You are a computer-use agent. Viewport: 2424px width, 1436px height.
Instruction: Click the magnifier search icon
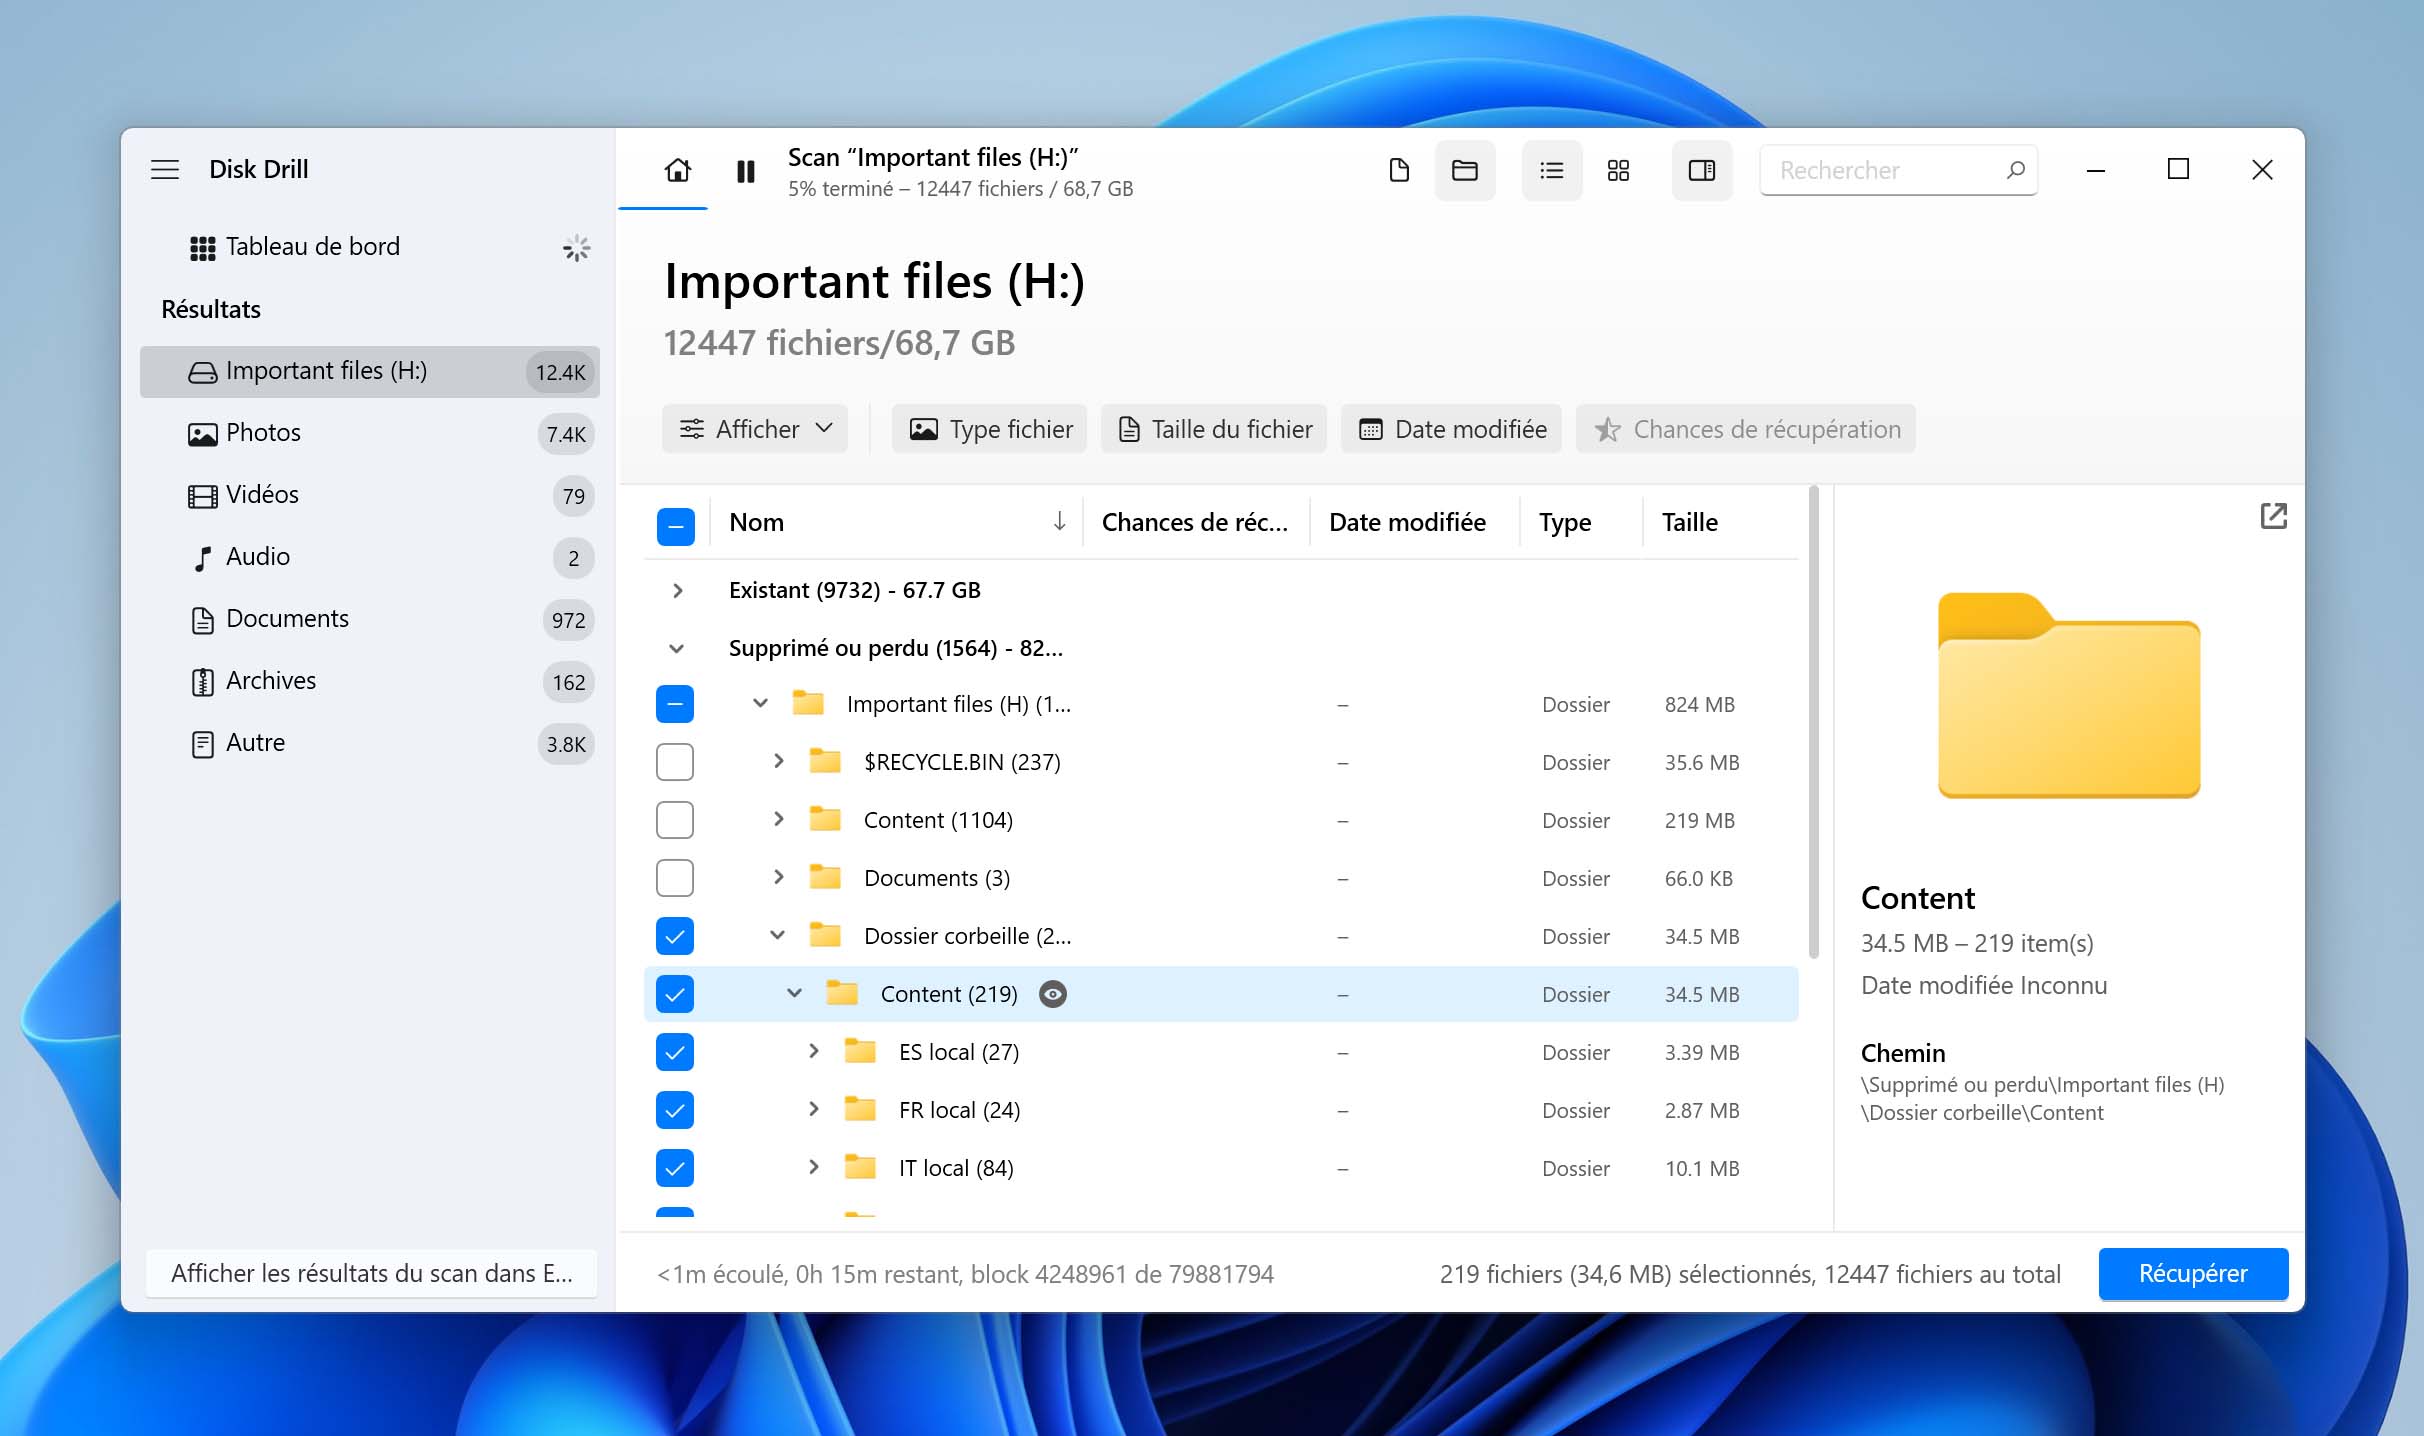coord(2015,170)
